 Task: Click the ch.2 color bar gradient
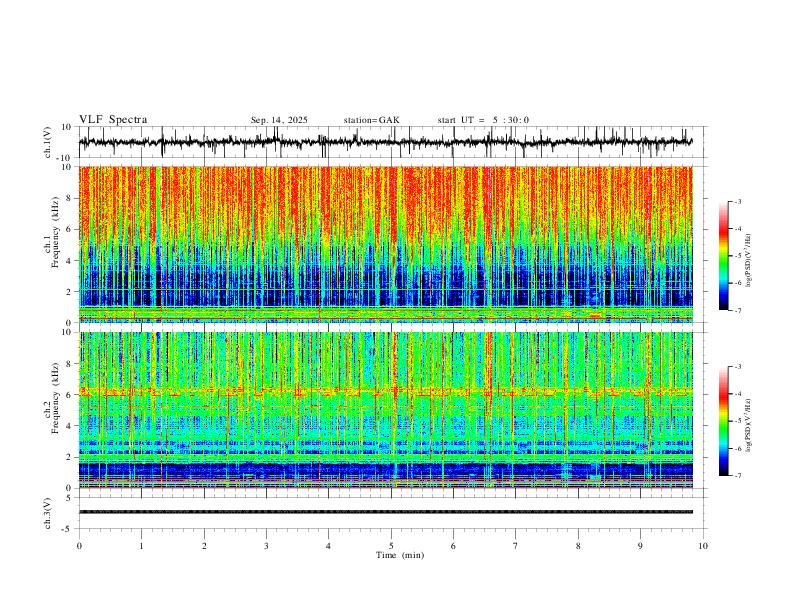723,421
